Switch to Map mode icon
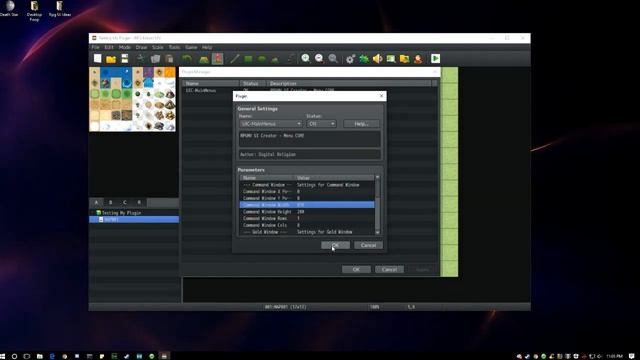 coord(204,59)
